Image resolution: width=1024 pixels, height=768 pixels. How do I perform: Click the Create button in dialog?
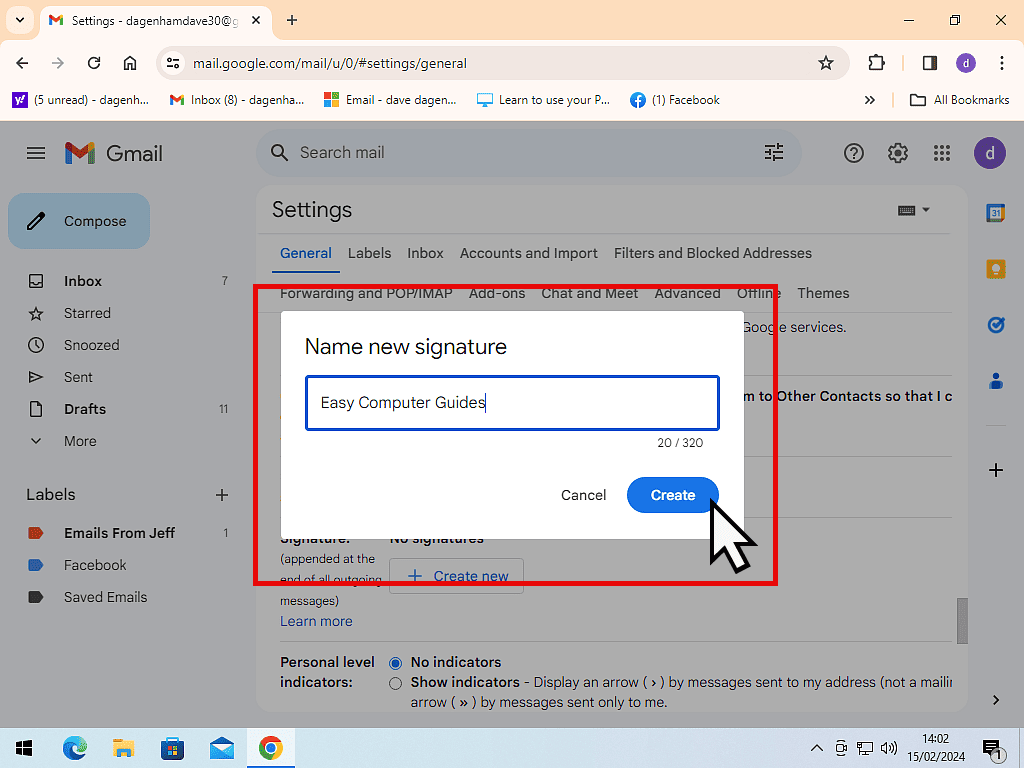click(672, 495)
